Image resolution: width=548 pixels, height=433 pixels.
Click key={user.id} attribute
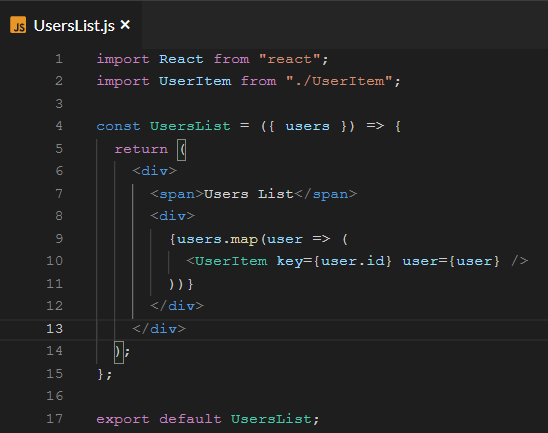click(334, 261)
